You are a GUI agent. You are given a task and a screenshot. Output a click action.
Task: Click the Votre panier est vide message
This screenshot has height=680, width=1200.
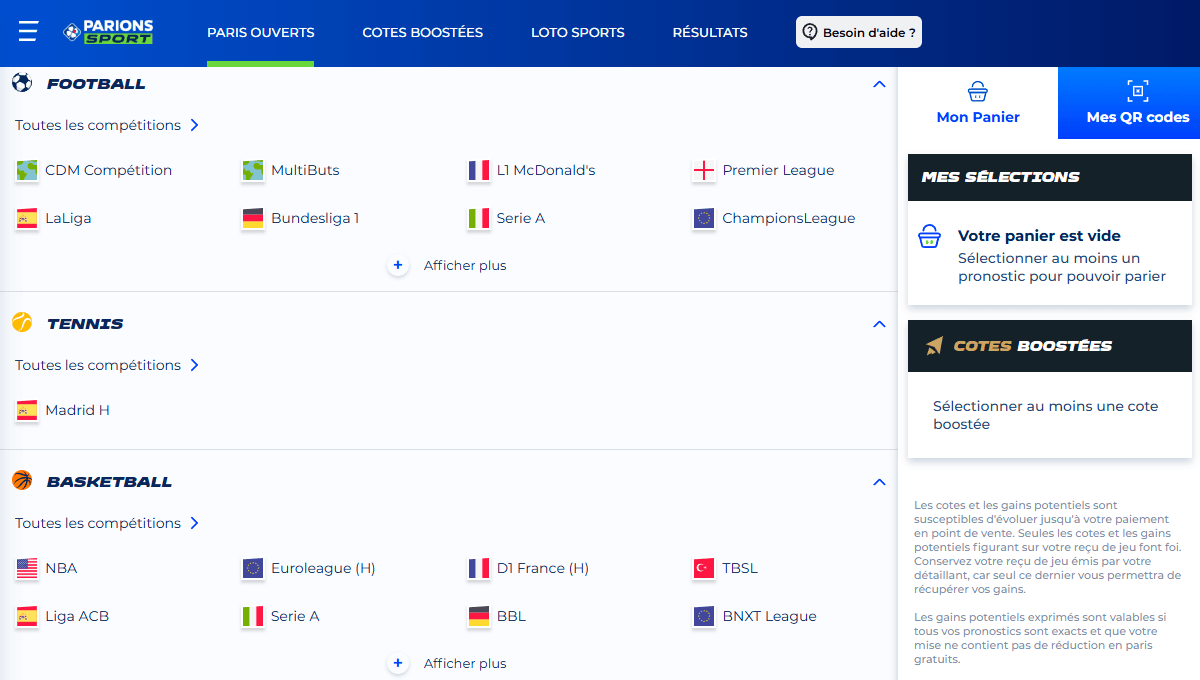click(x=1039, y=236)
